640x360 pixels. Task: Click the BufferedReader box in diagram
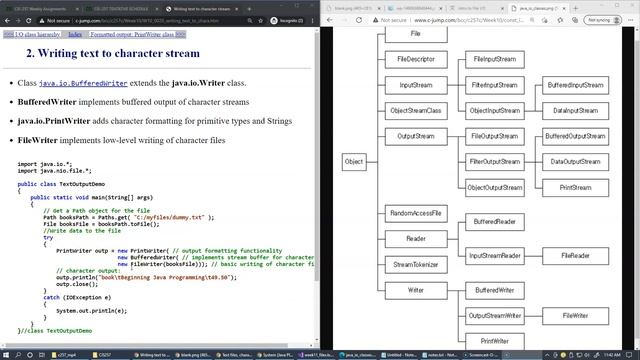coord(495,222)
